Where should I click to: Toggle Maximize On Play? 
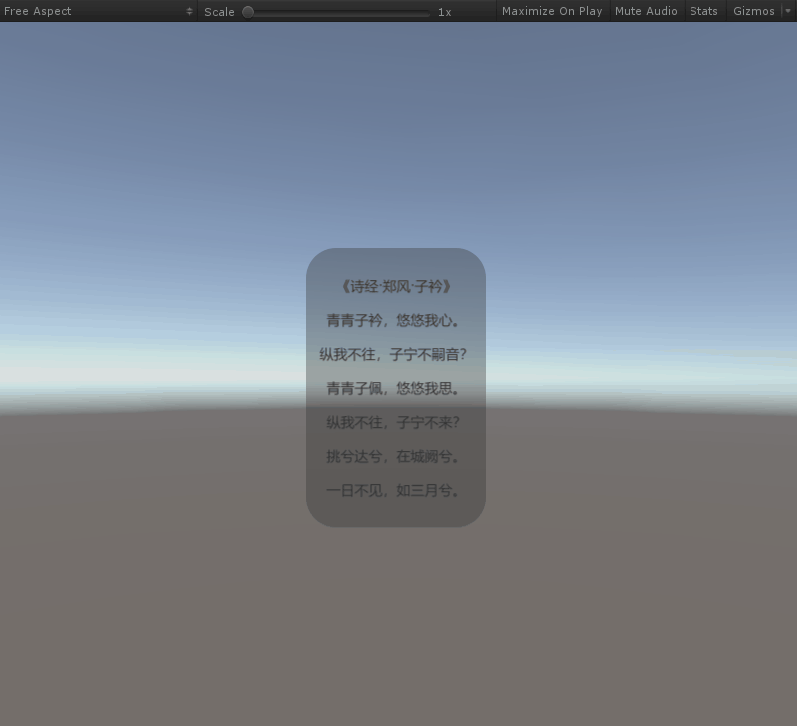tap(552, 11)
